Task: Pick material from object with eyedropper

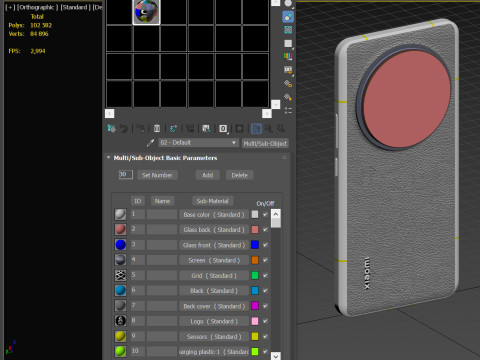Action: click(x=150, y=143)
